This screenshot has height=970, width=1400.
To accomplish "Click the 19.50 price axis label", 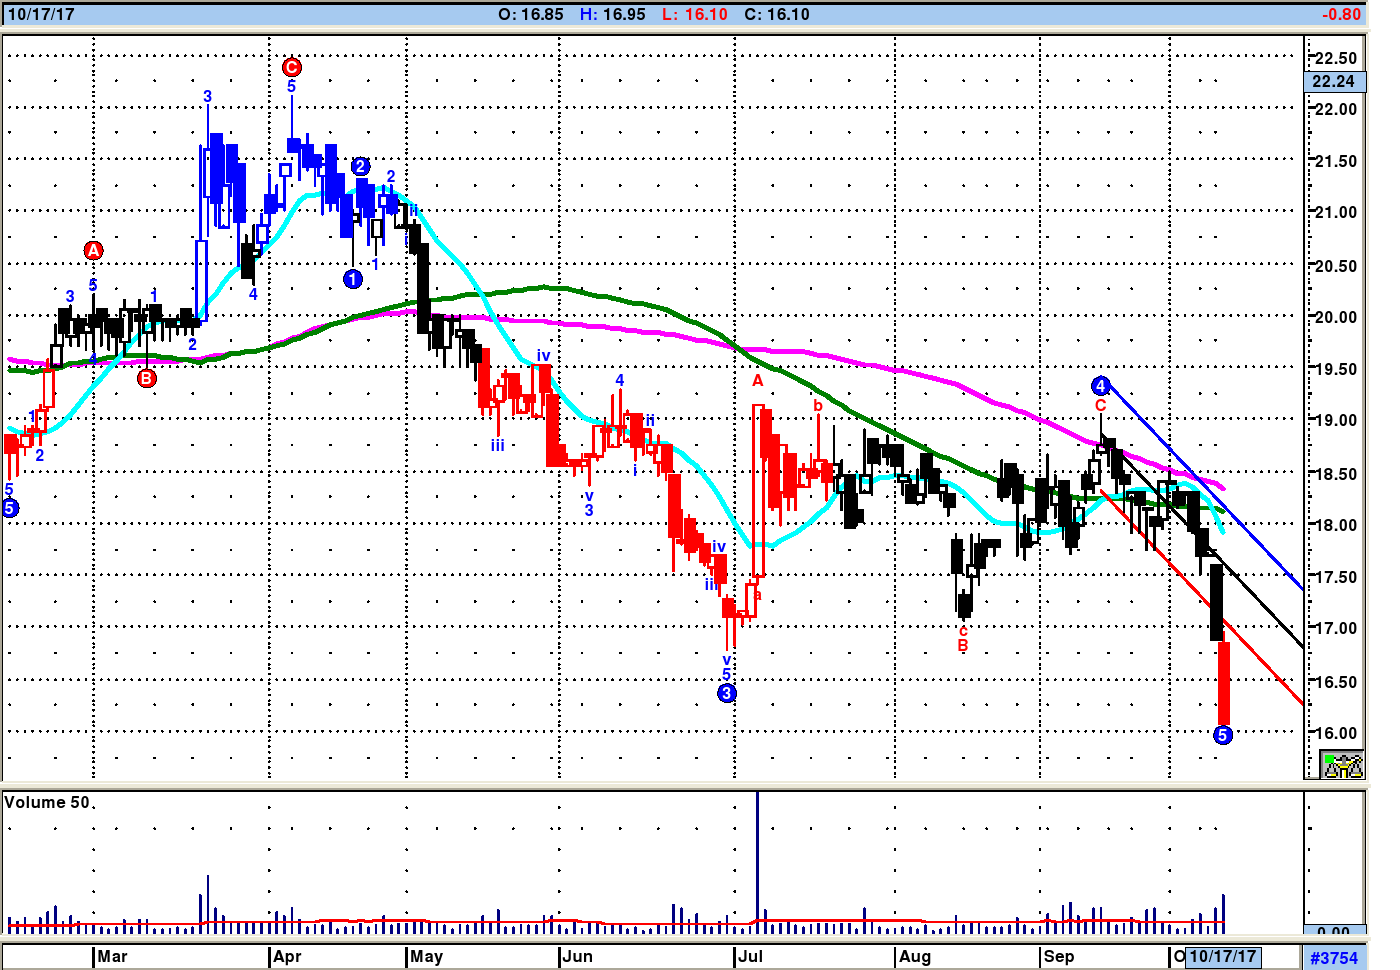I will 1336,368.
